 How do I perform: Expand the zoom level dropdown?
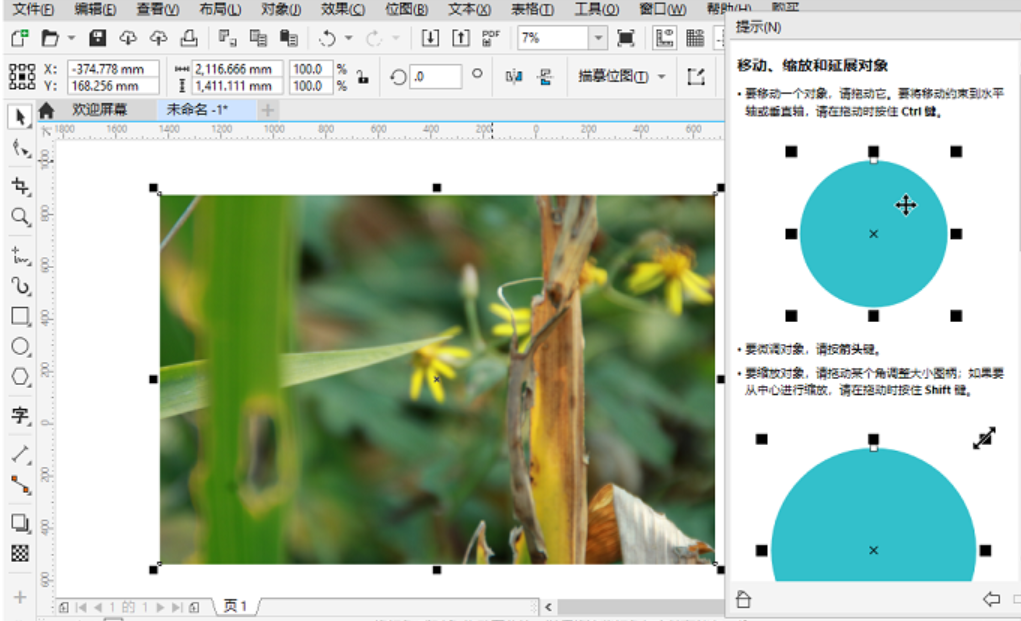(x=598, y=38)
